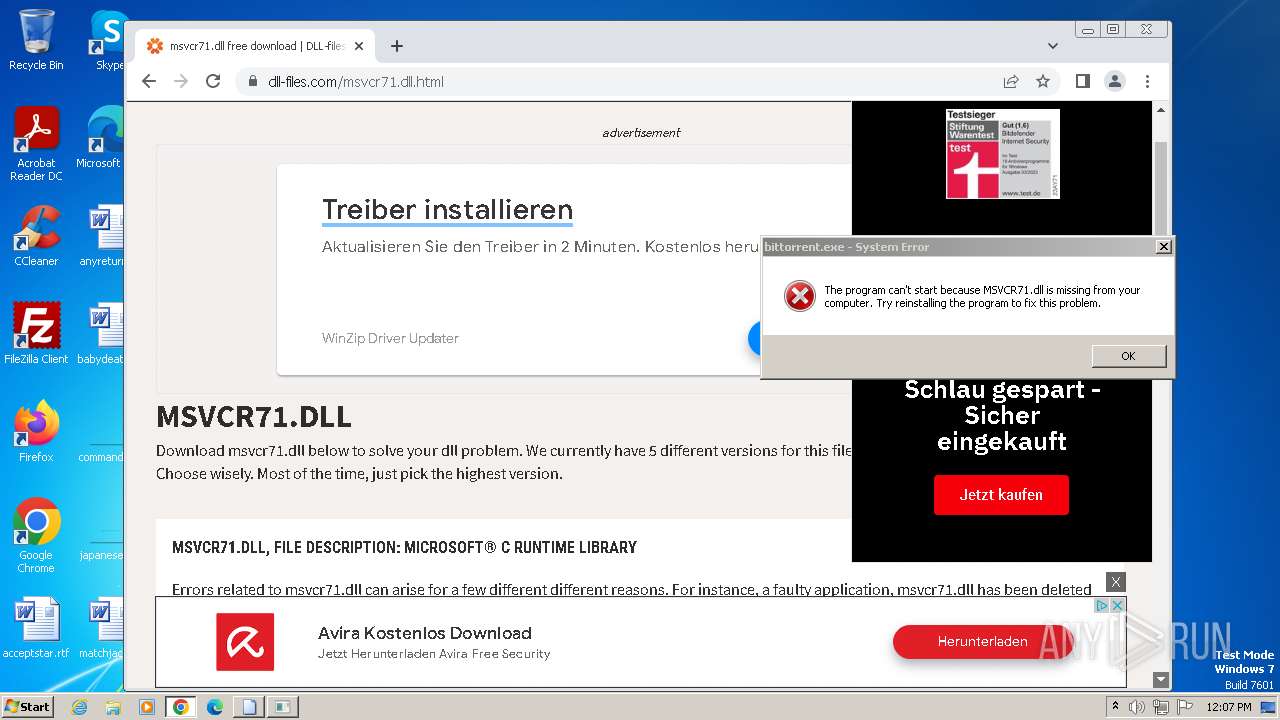Click the address bar URL field
Image resolution: width=1280 pixels, height=720 pixels.
click(620, 81)
